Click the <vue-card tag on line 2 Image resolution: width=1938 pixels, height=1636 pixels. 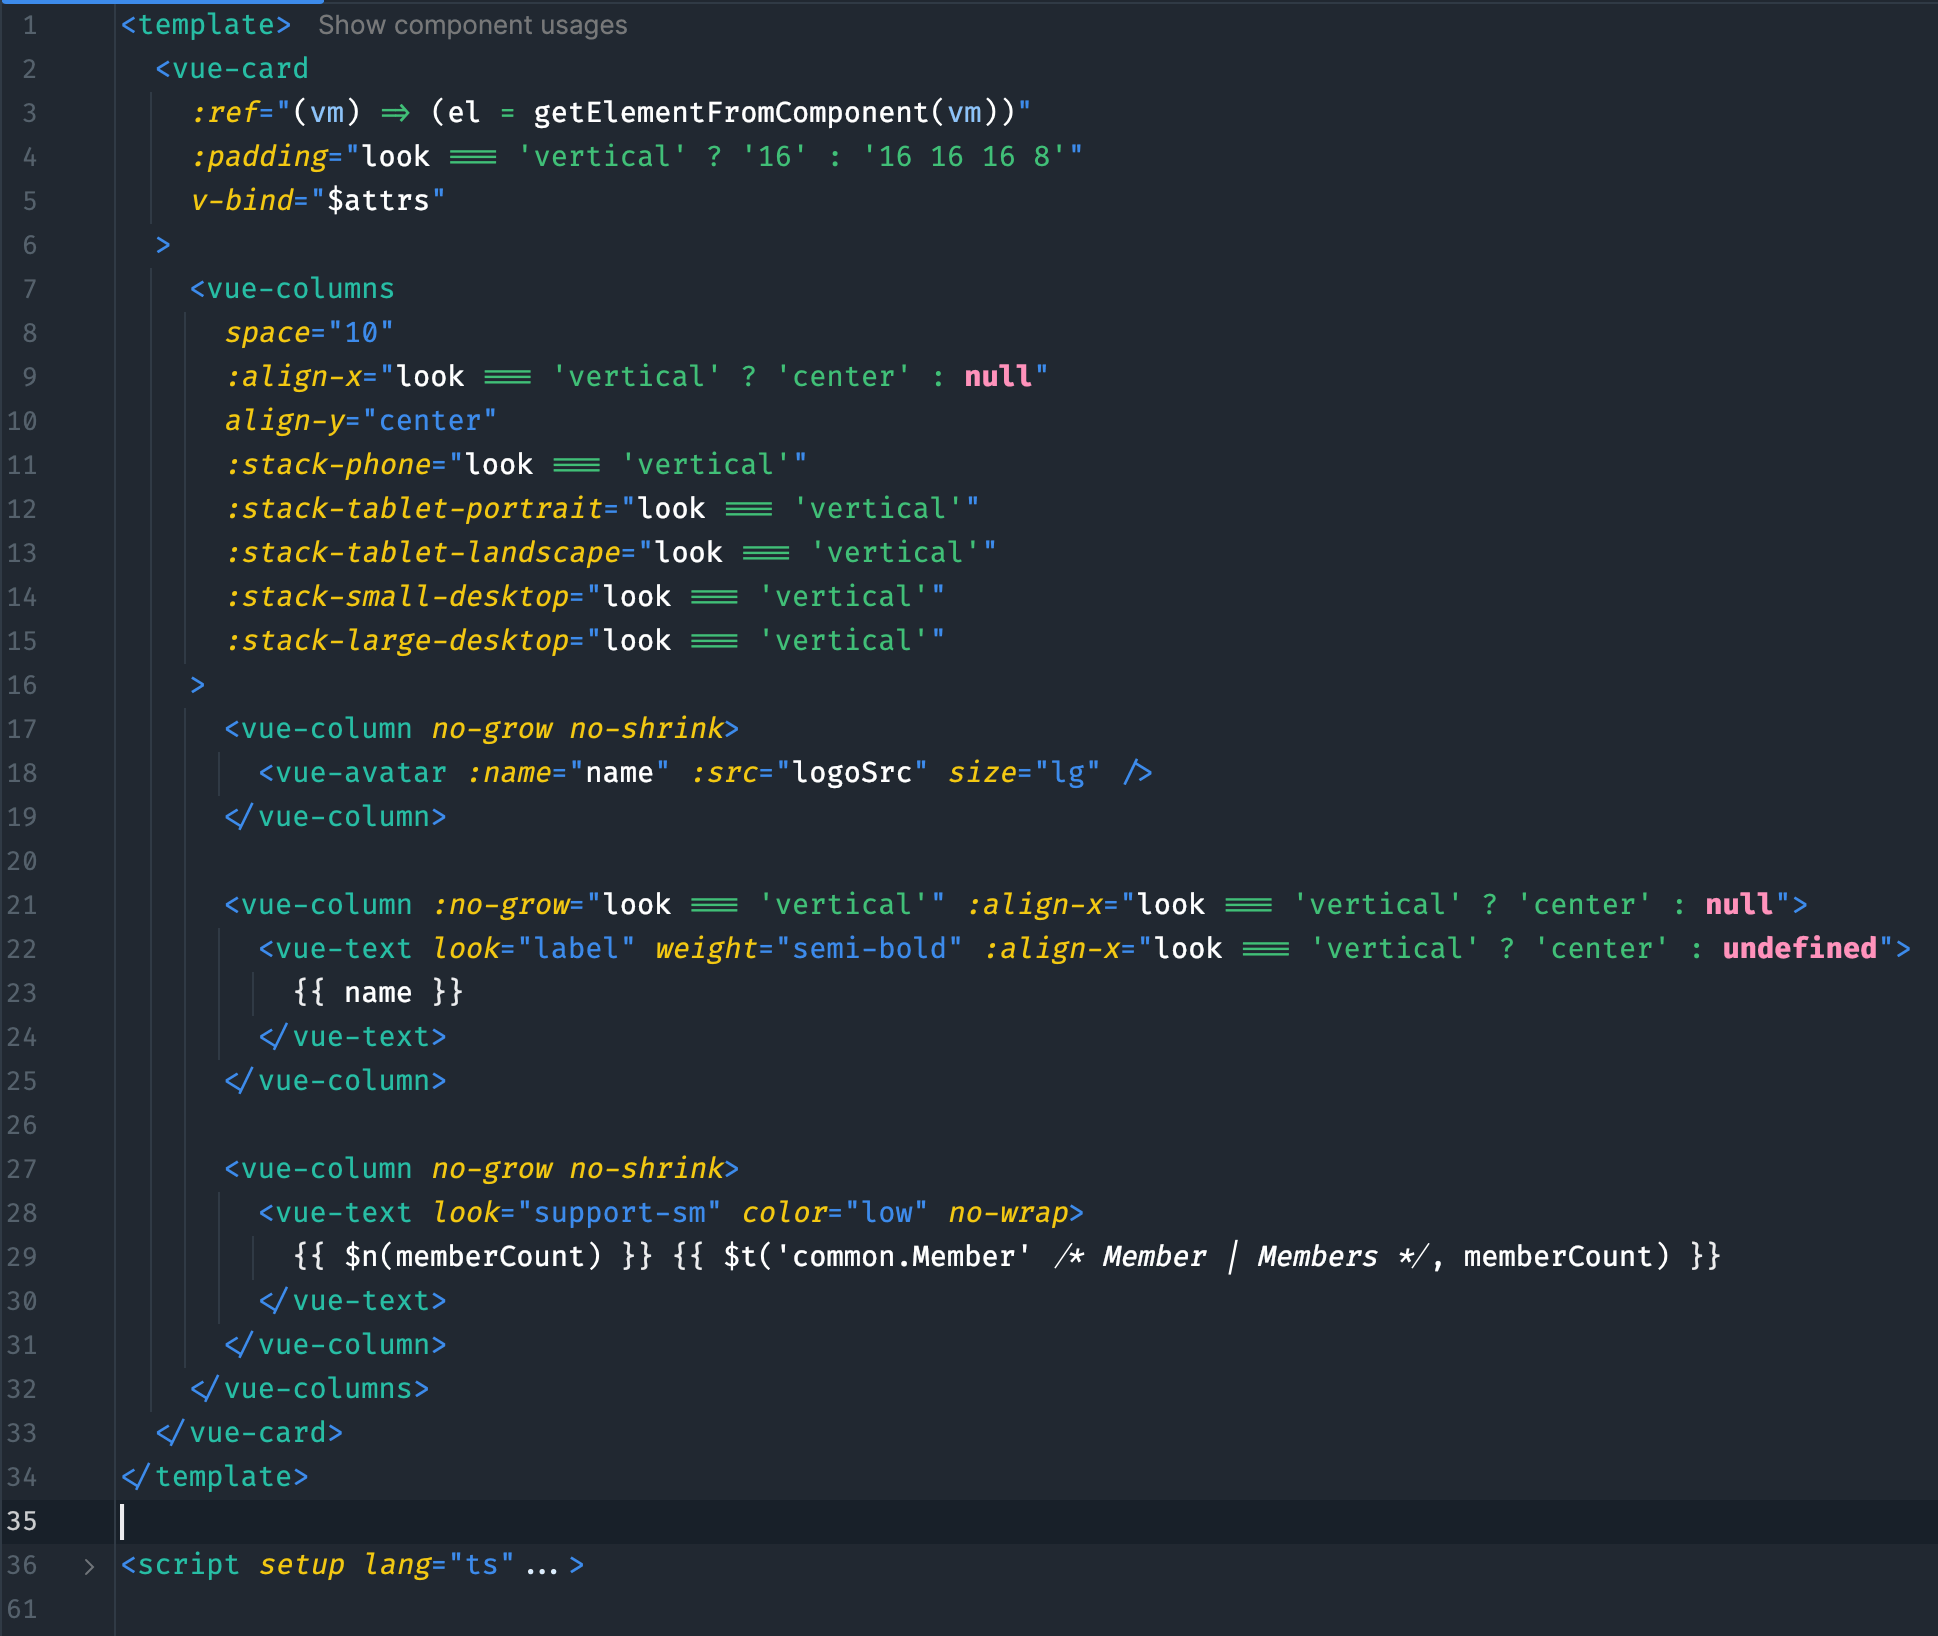pos(232,69)
